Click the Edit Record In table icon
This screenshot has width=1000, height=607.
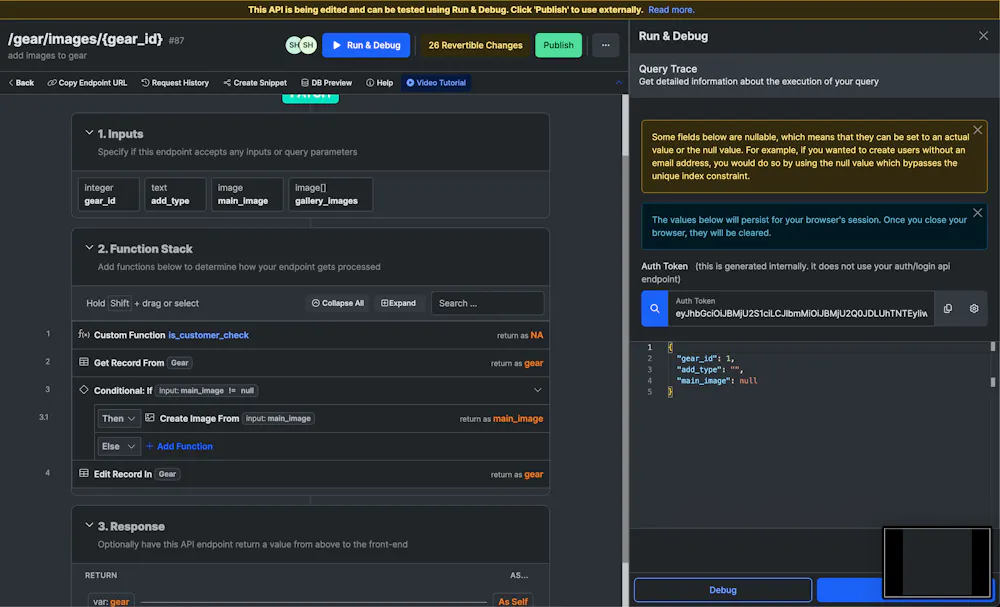(84, 473)
